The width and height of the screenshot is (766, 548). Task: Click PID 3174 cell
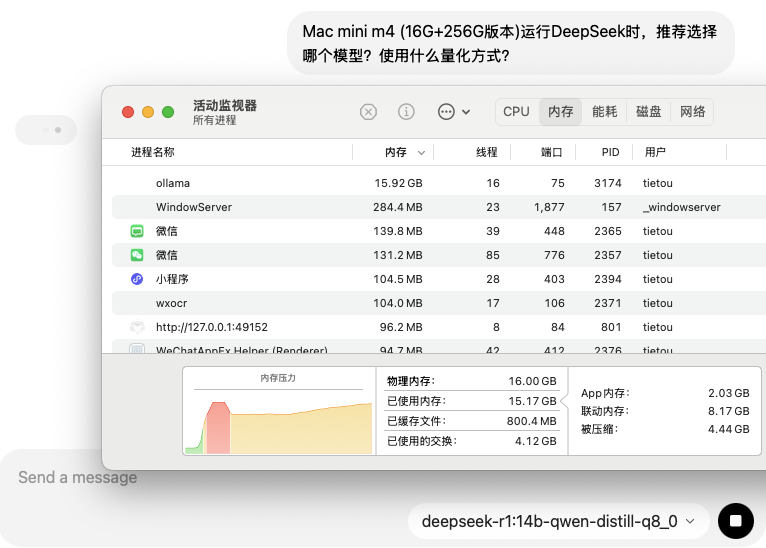pos(607,183)
